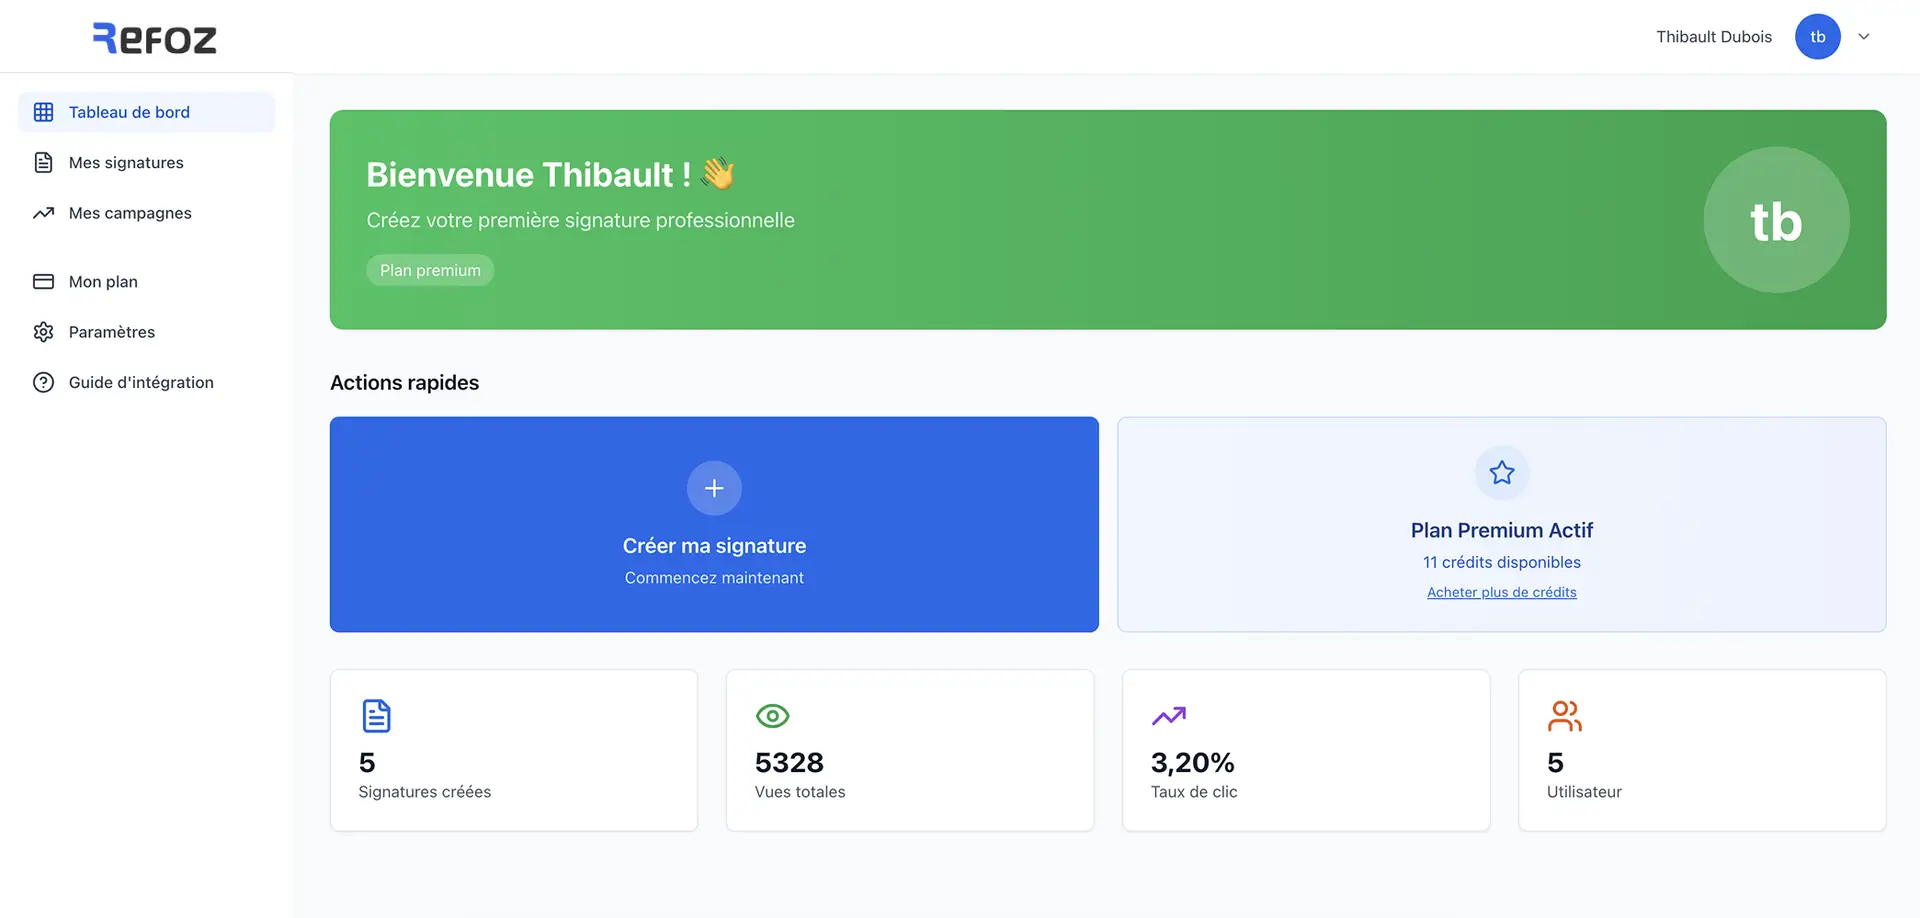Click the users icon above Utilisateur
This screenshot has width=1920, height=918.
(1564, 716)
